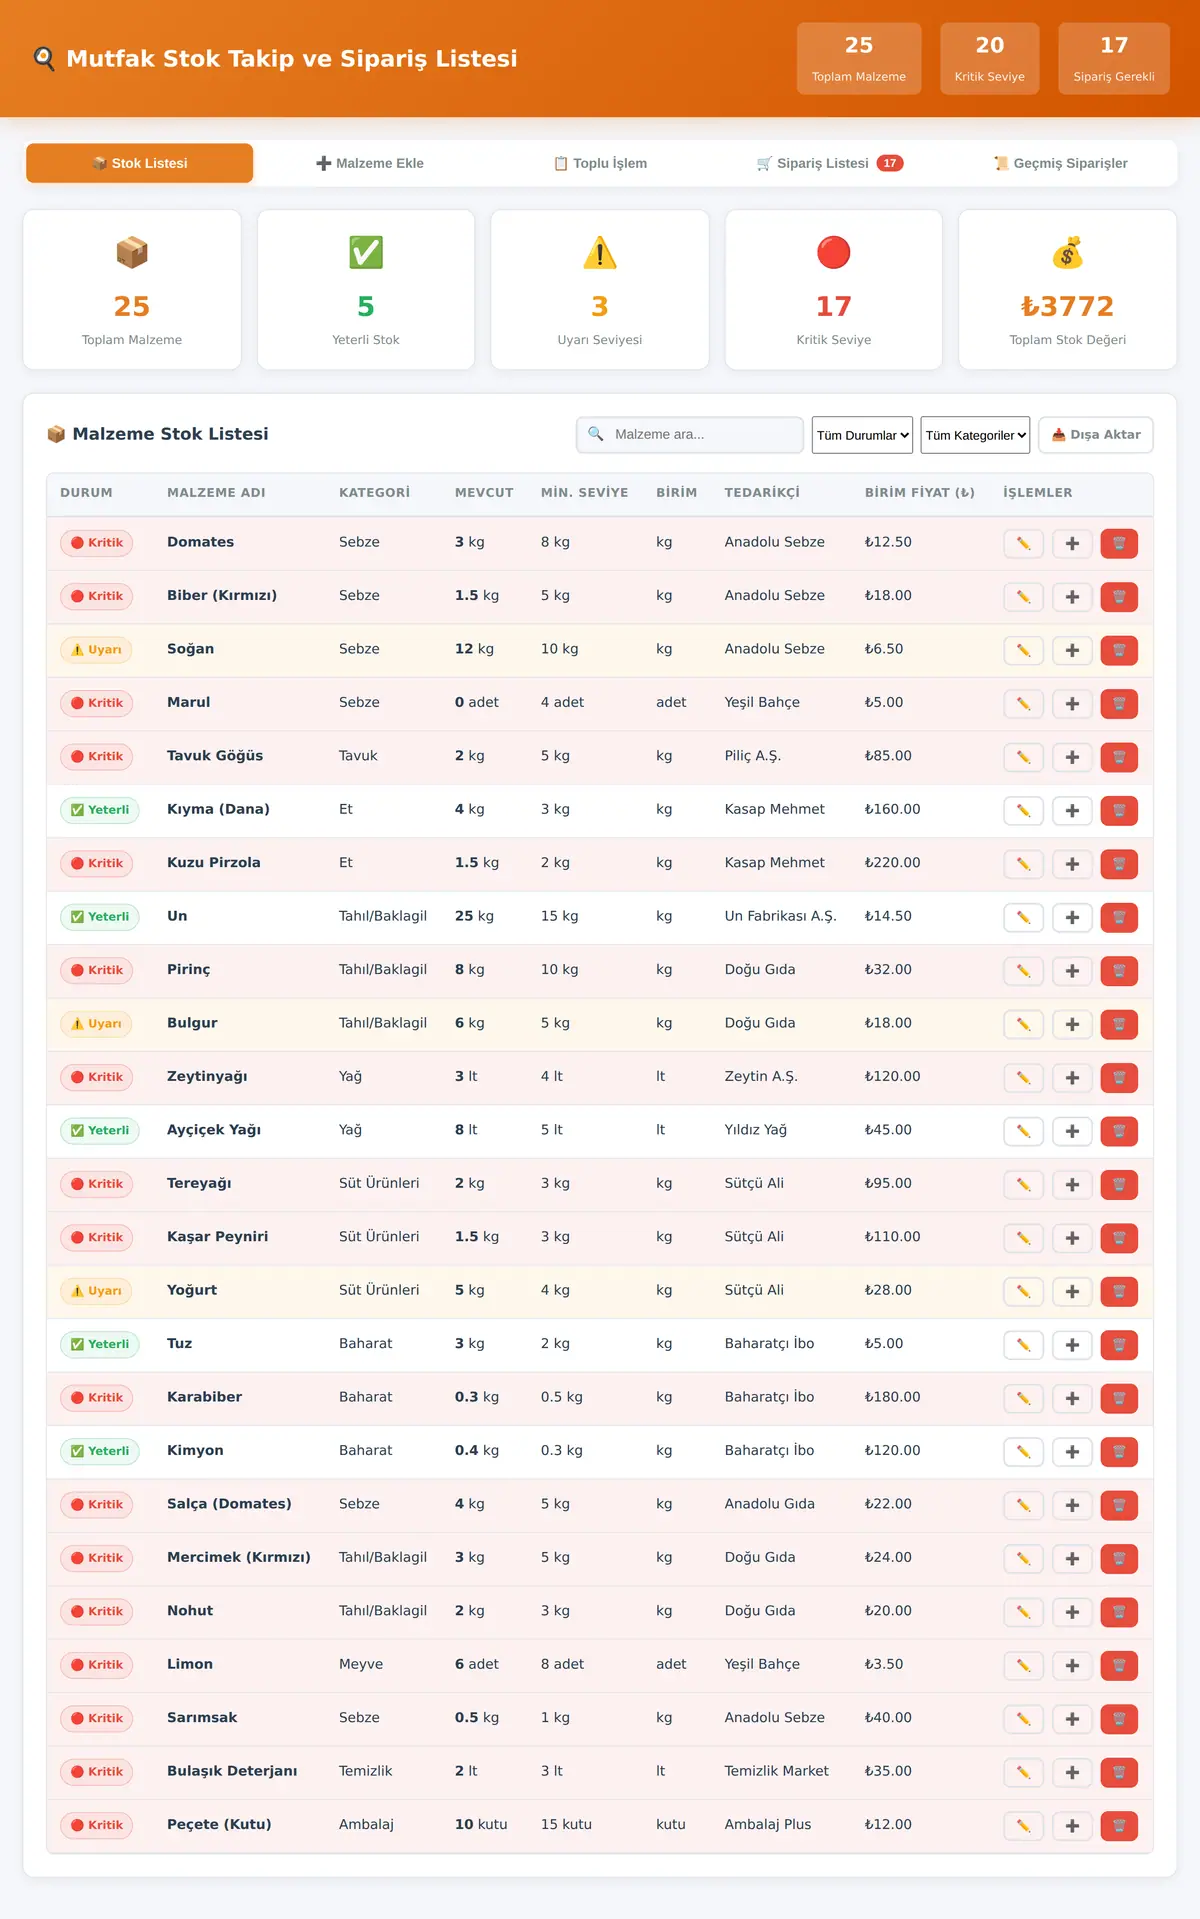
Task: Click plus icon for Karabiber
Action: tap(1072, 1399)
